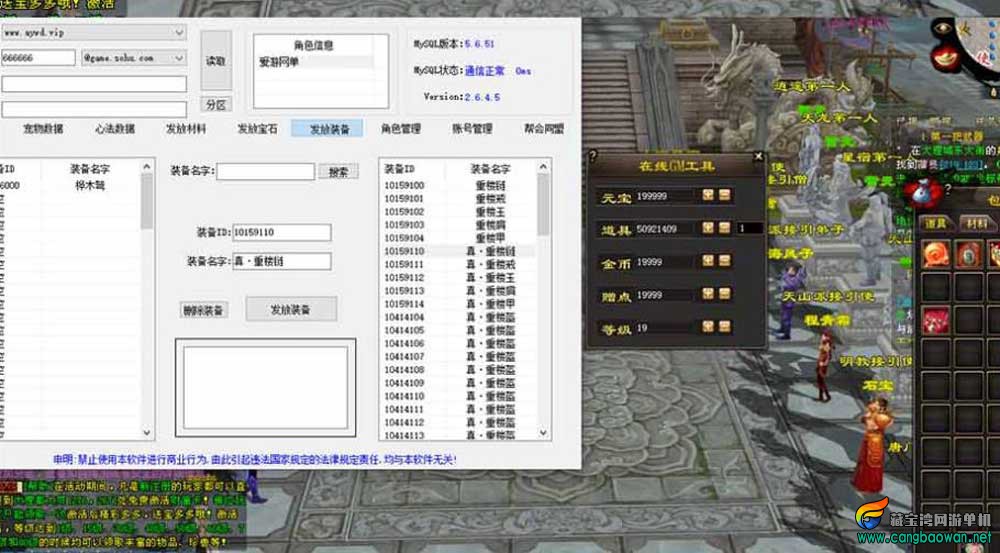Click the 等级 value field showing 19

(x=666, y=327)
